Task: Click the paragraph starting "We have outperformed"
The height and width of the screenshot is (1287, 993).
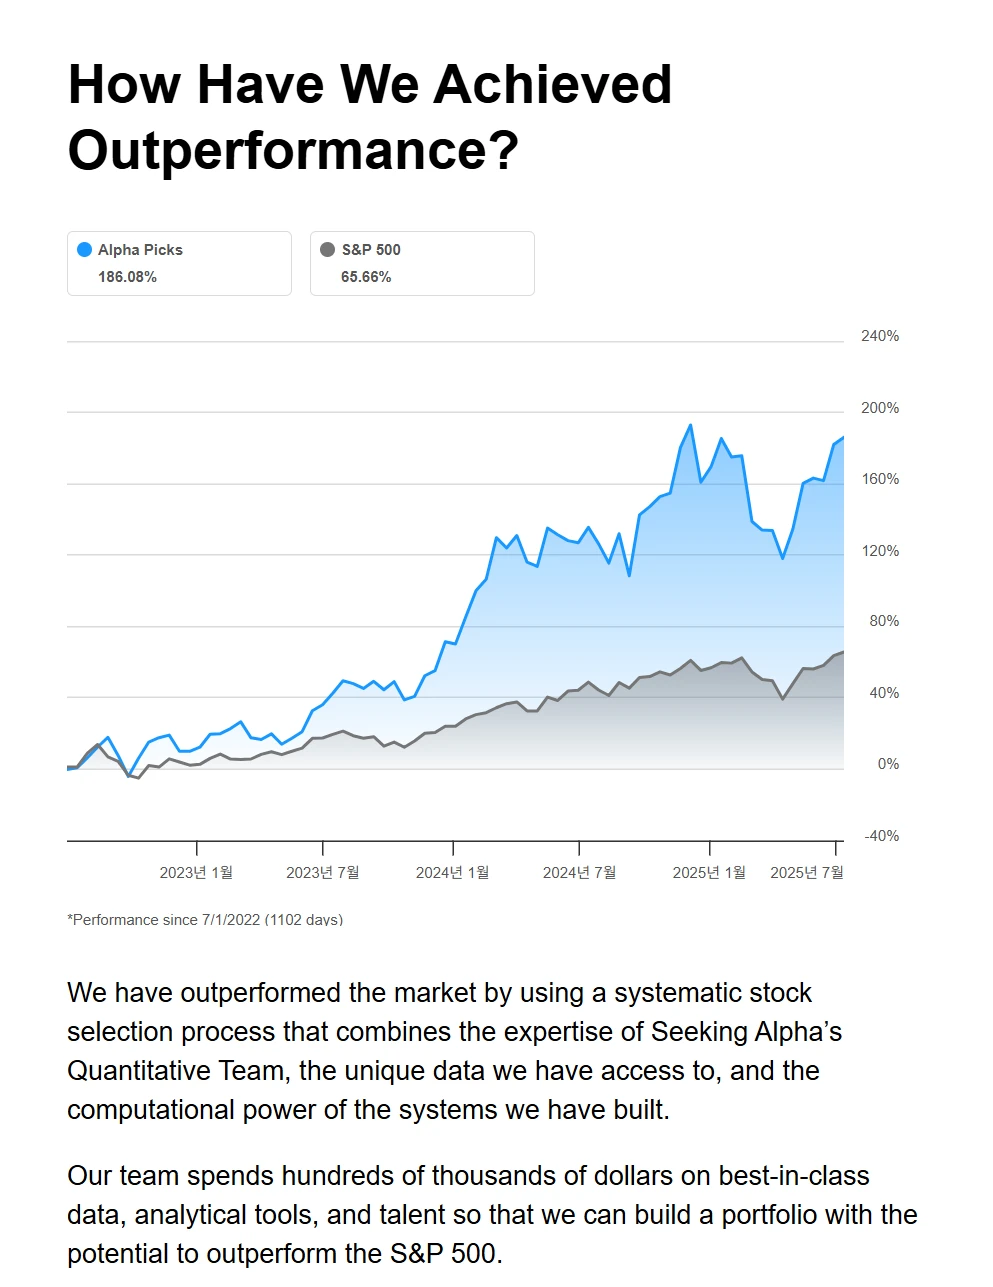Action: click(455, 1051)
